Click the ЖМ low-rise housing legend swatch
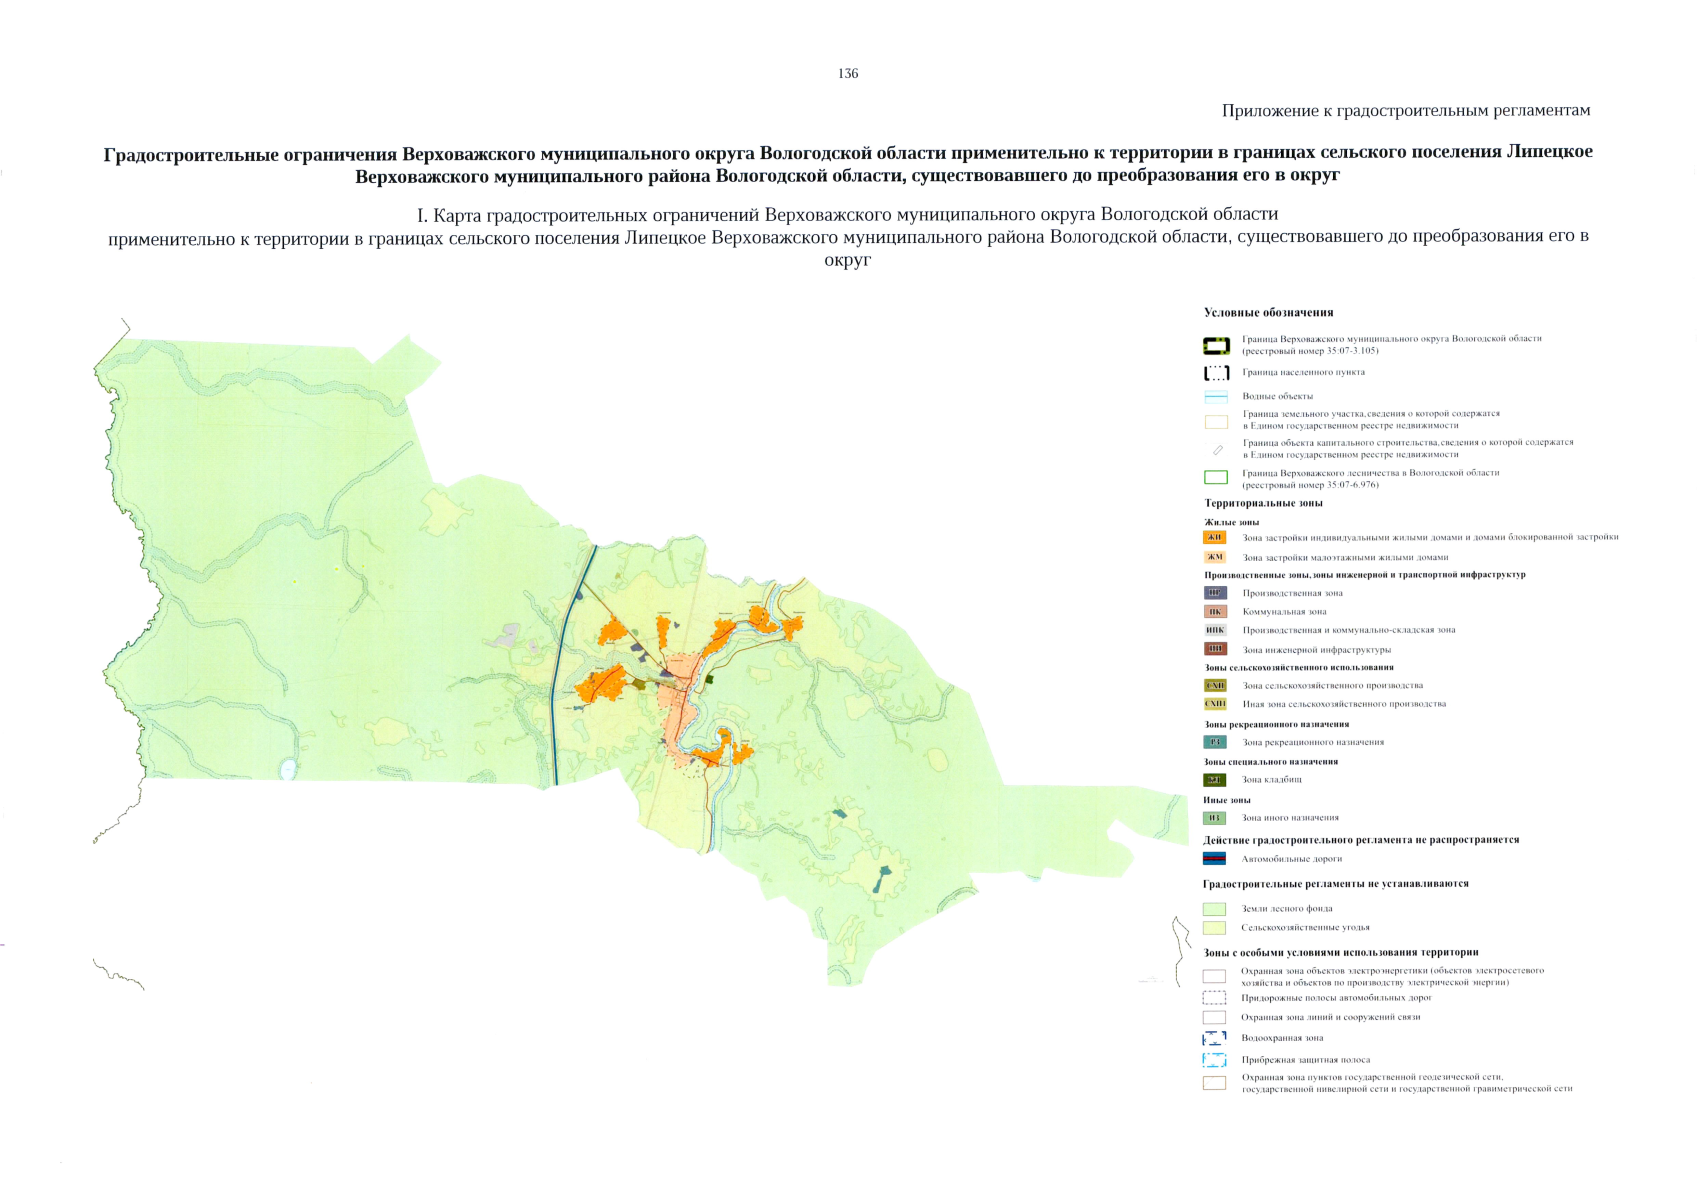Screen dimensions: 1697x1200 click(x=1214, y=557)
